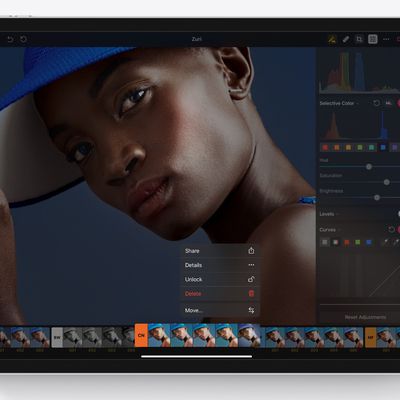
Task: Tap the Zuri title in the top bar
Action: coord(197,39)
